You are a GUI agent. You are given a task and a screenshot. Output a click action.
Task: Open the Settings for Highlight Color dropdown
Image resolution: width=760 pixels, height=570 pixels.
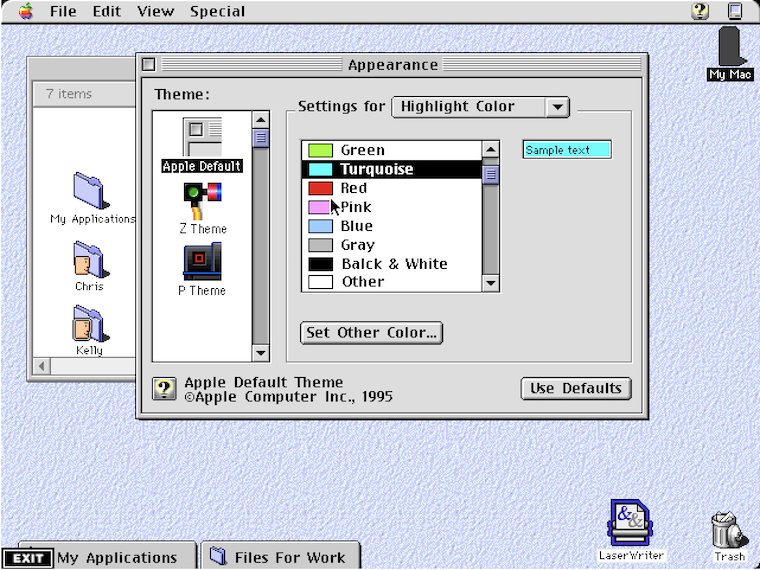pos(481,107)
